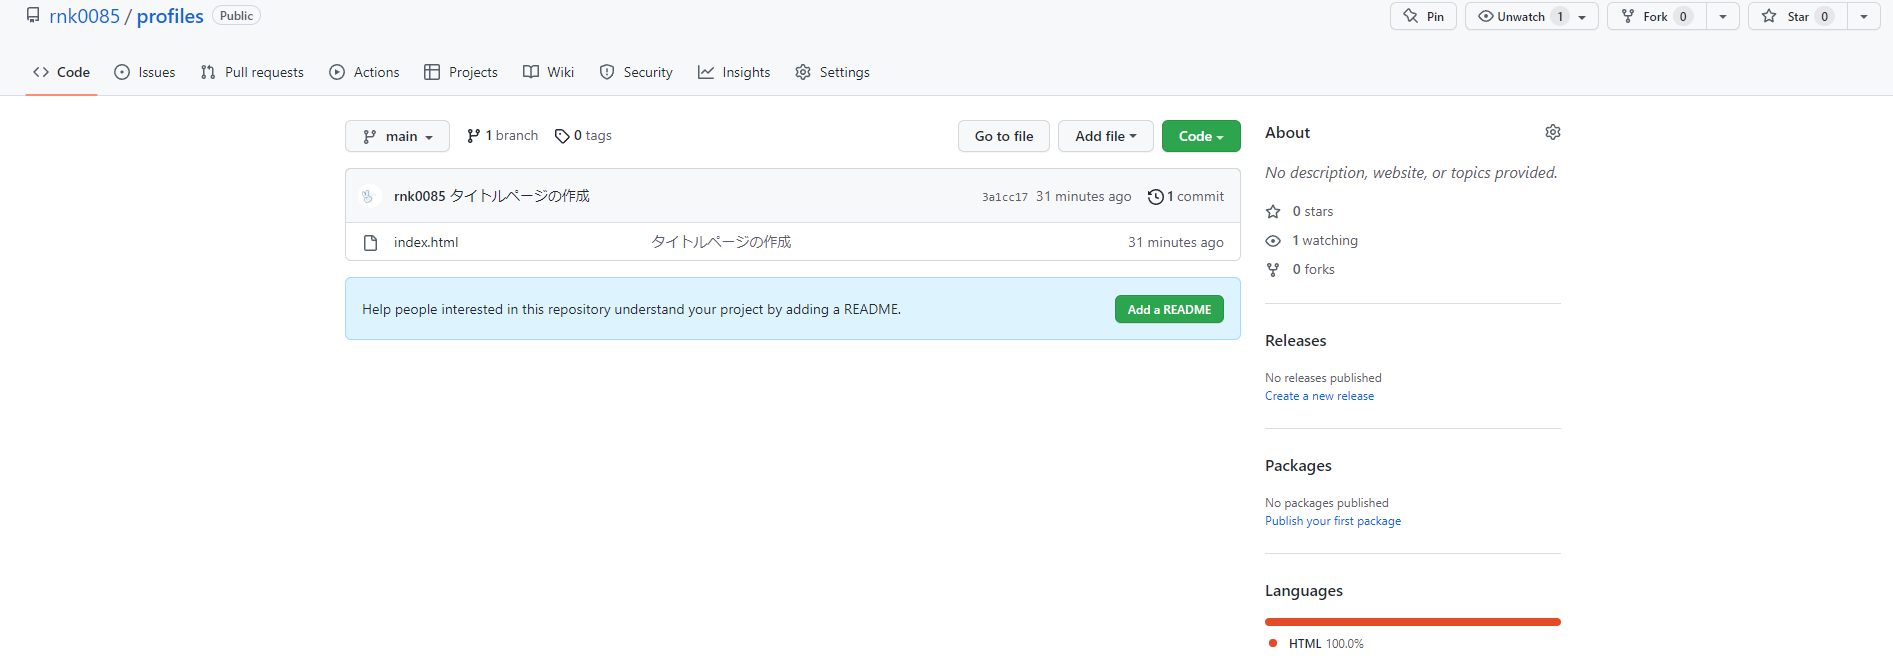Image resolution: width=1893 pixels, height=669 pixels.
Task: Open the Add file dropdown
Action: pos(1106,136)
